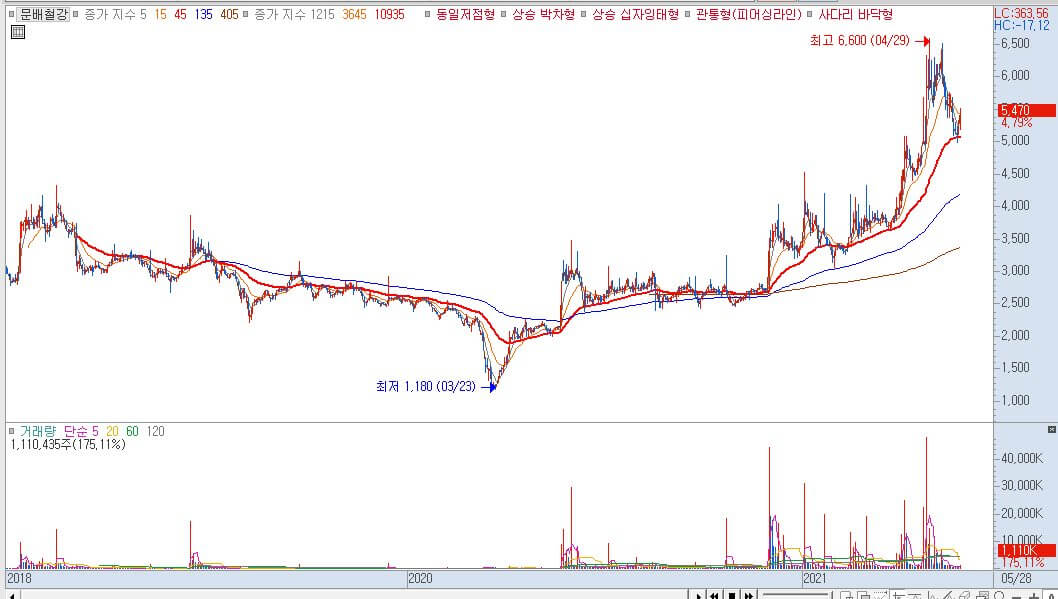Click the 2021 timeline year marker

815,579
